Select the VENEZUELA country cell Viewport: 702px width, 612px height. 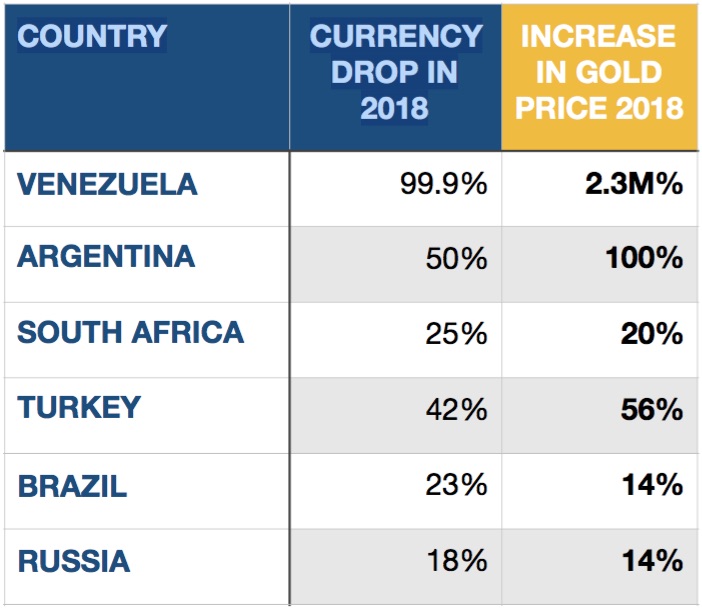click(x=108, y=185)
